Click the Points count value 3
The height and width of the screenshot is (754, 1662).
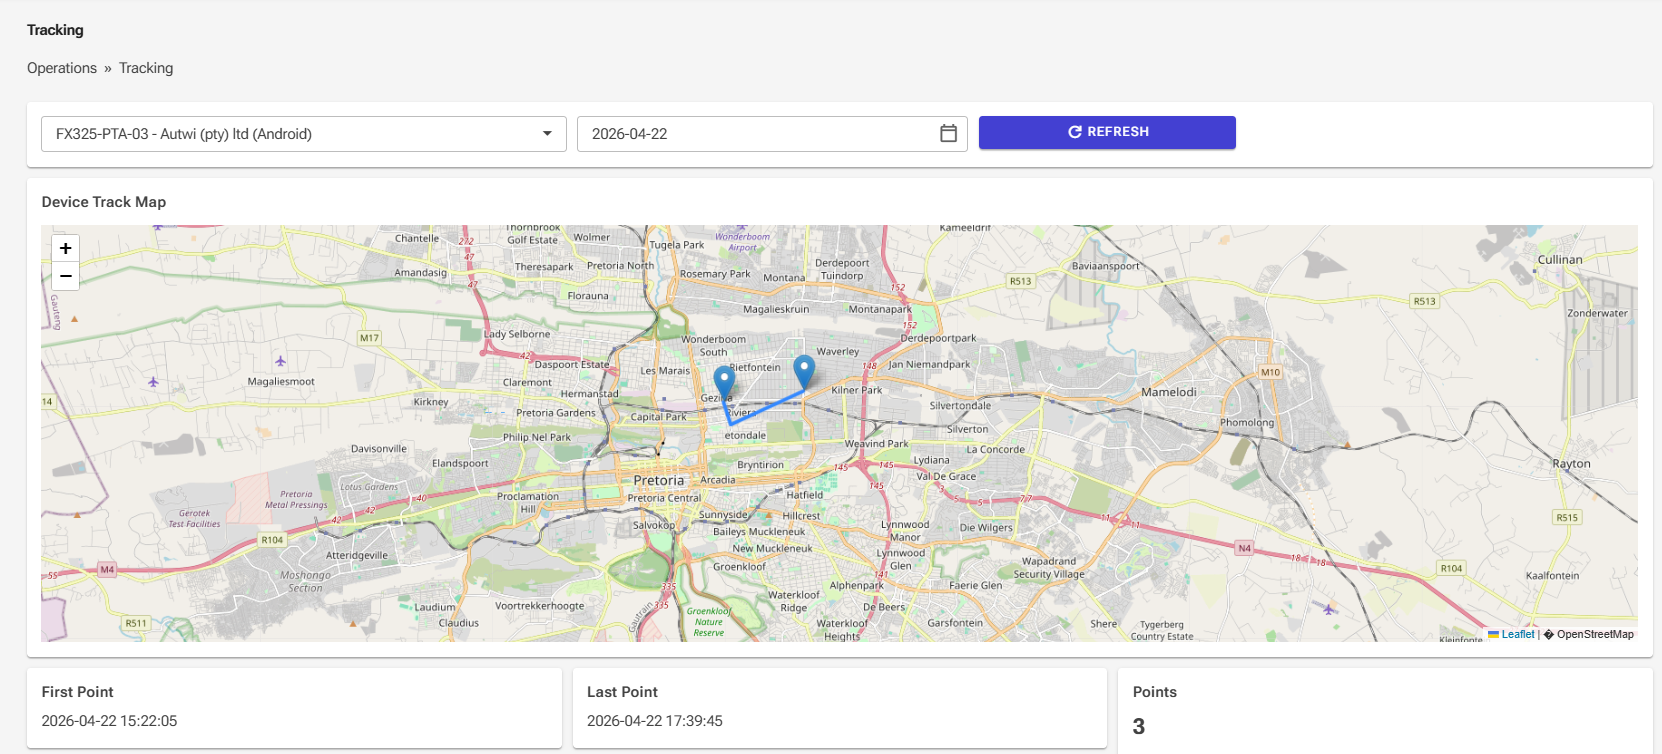pos(1139,727)
